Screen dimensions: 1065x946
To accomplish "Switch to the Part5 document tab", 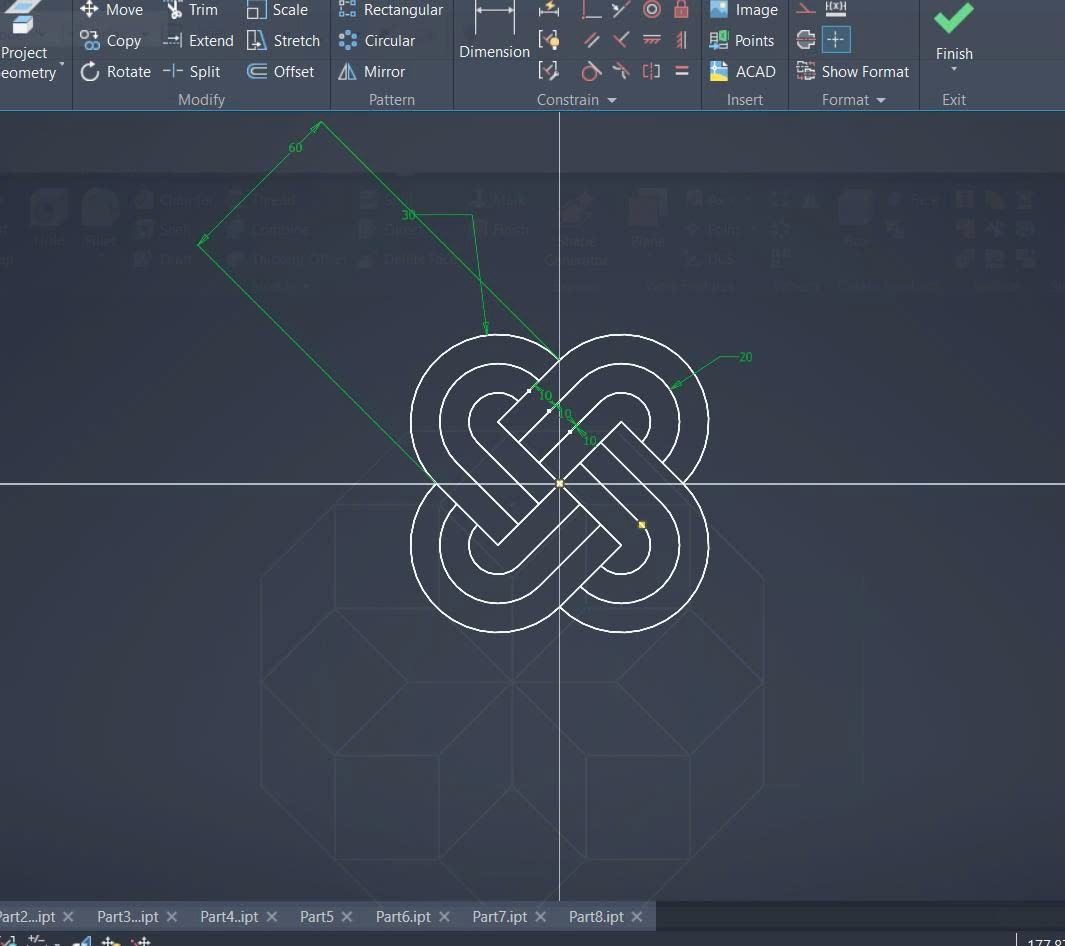I will [x=316, y=916].
